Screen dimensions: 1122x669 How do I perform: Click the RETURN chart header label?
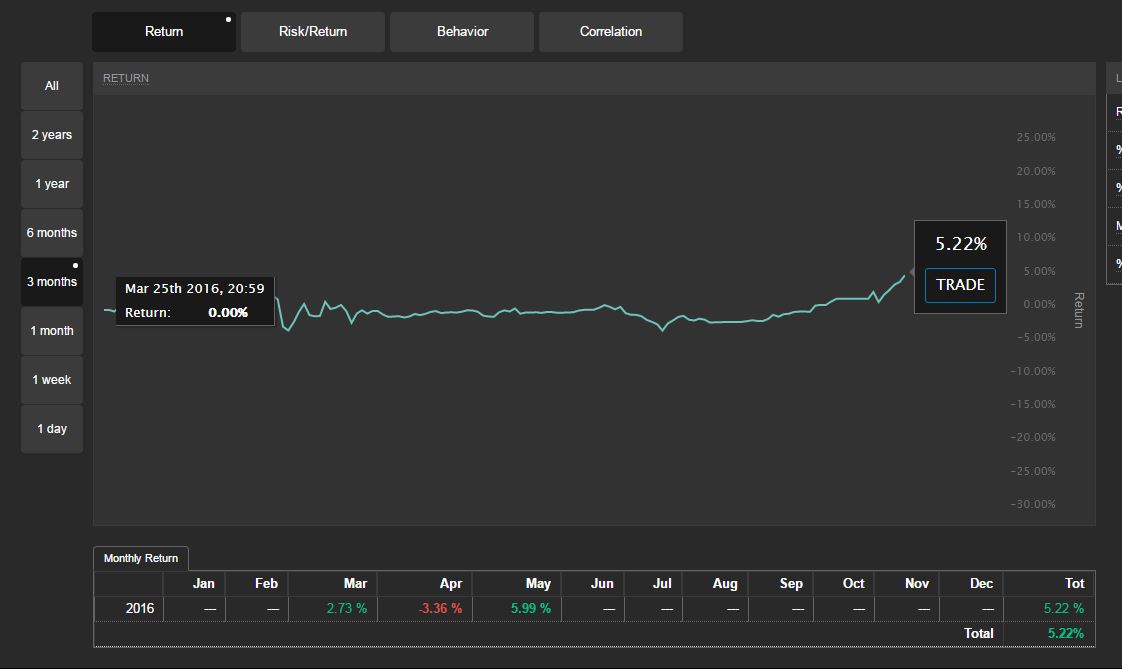(x=126, y=78)
